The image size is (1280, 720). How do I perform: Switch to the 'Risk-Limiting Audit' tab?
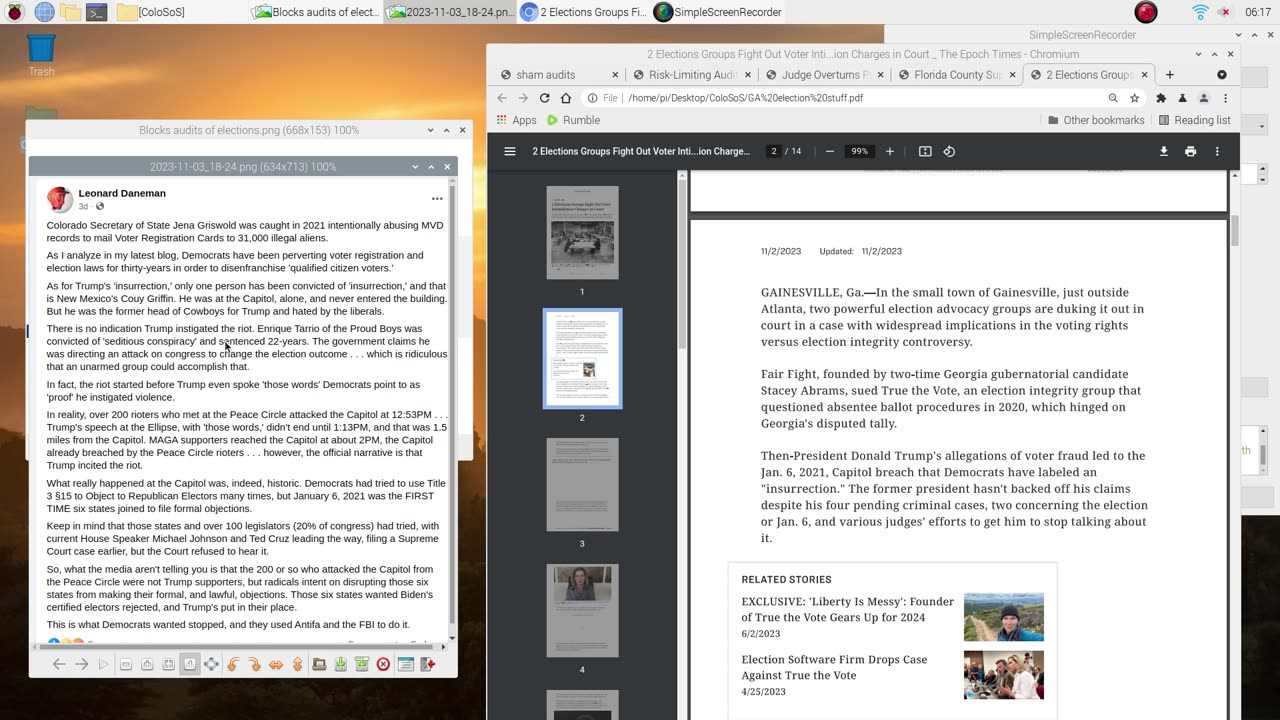pos(692,75)
